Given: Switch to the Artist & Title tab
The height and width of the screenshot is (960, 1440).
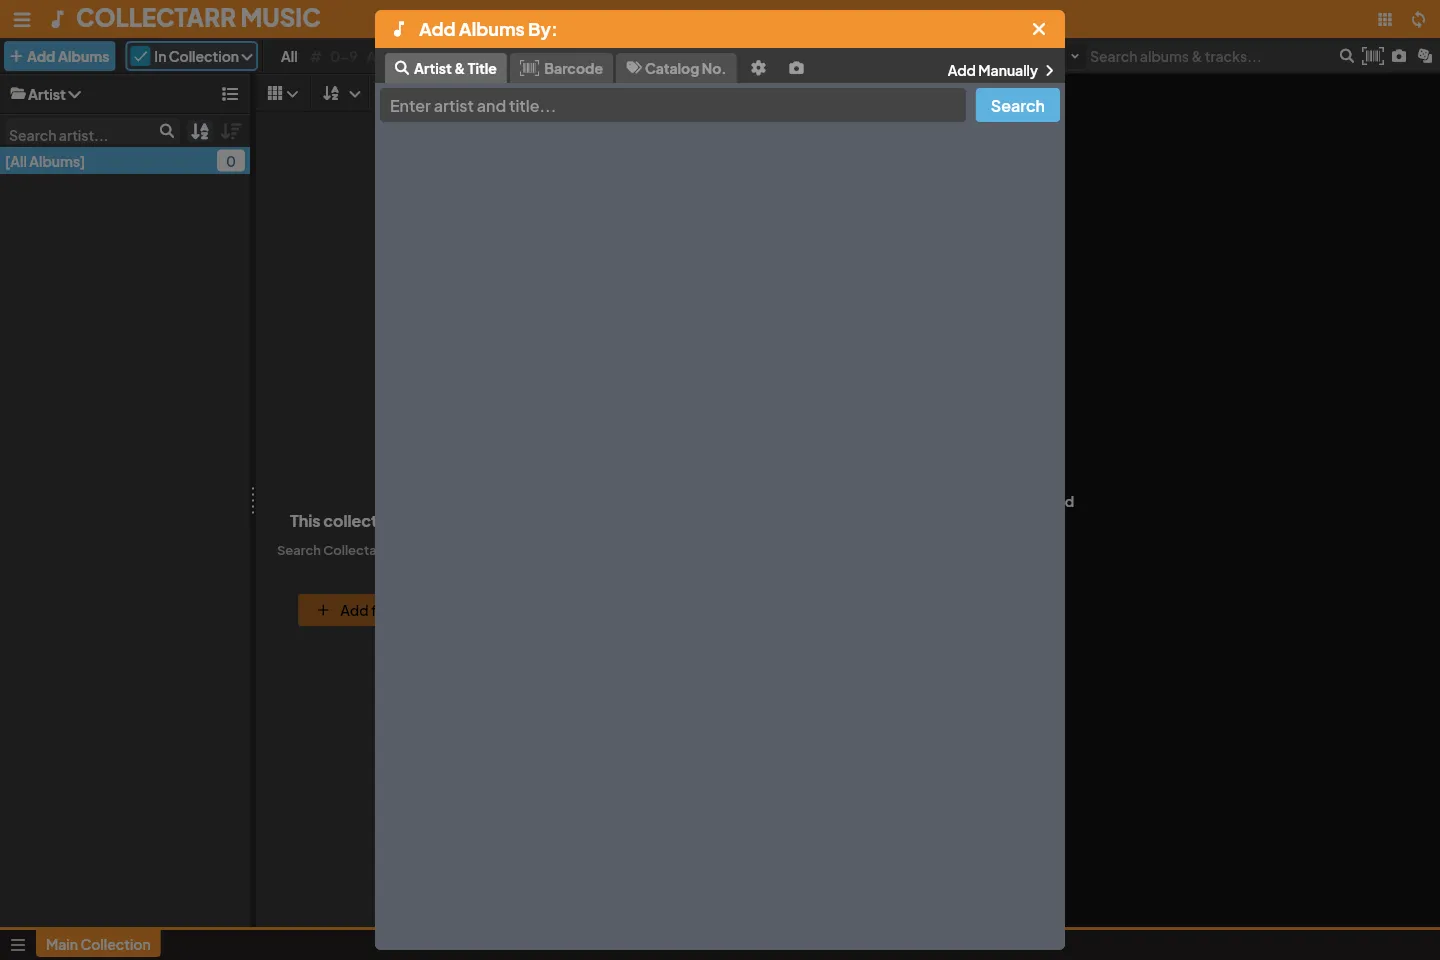Looking at the screenshot, I should pos(446,68).
